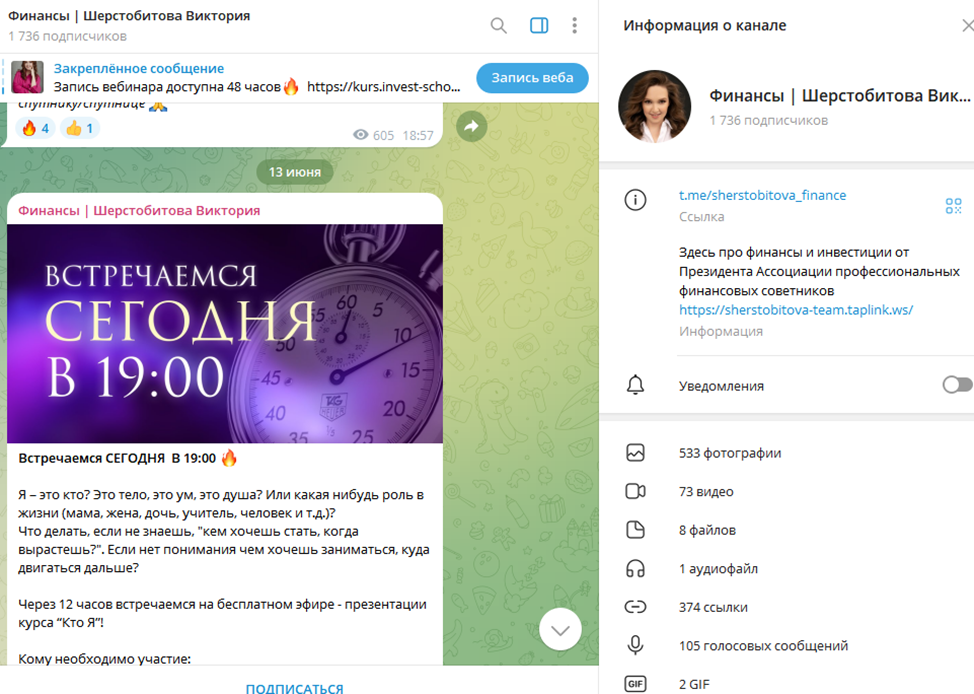This screenshot has height=694, width=974.
Task: Click the "Запись веба" pinned button
Action: (532, 78)
